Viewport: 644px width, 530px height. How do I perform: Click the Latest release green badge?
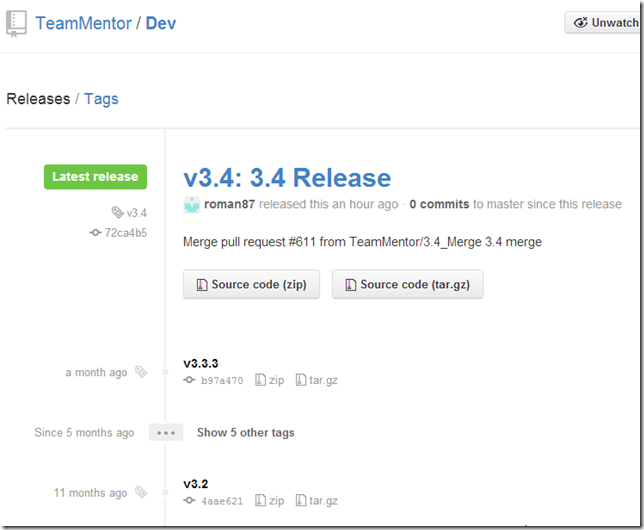[x=95, y=177]
